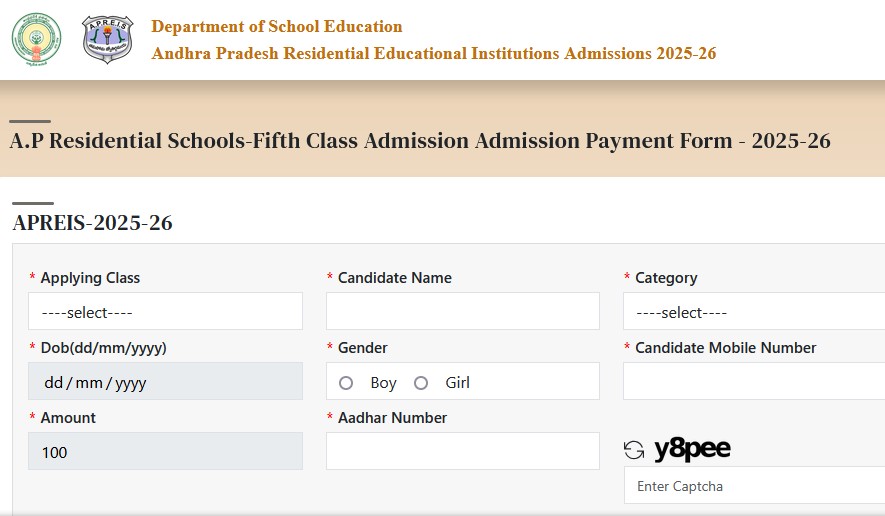
Task: Click the y8pee captcha text image
Action: tap(692, 450)
